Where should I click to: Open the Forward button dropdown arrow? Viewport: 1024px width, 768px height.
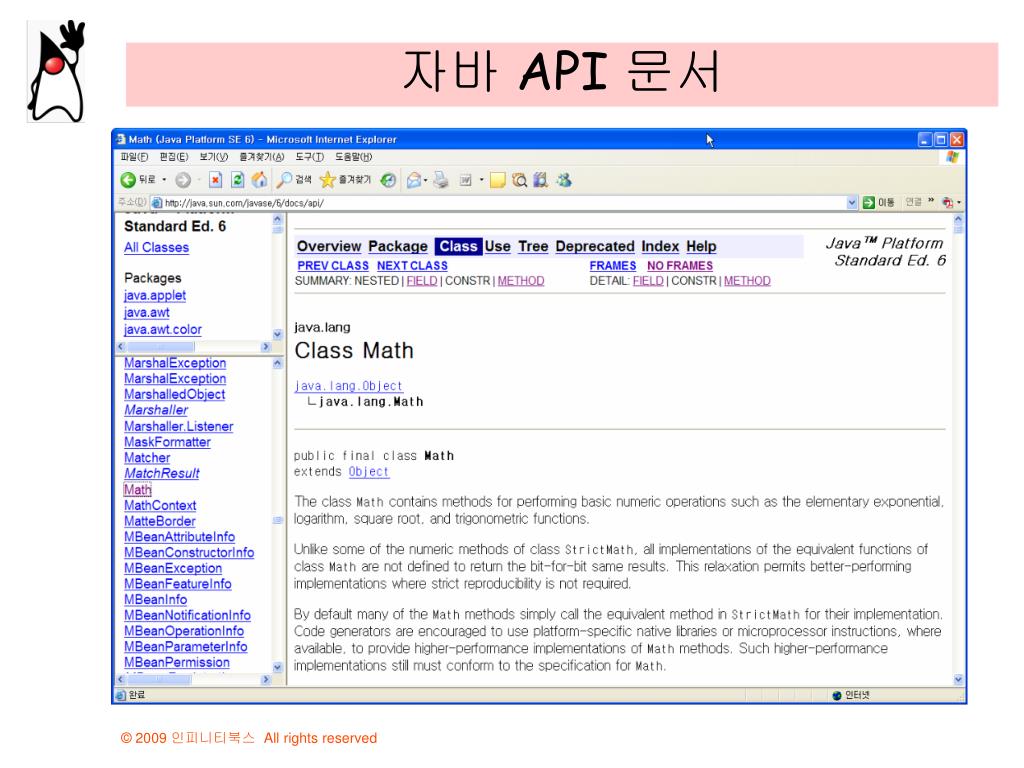coord(199,180)
